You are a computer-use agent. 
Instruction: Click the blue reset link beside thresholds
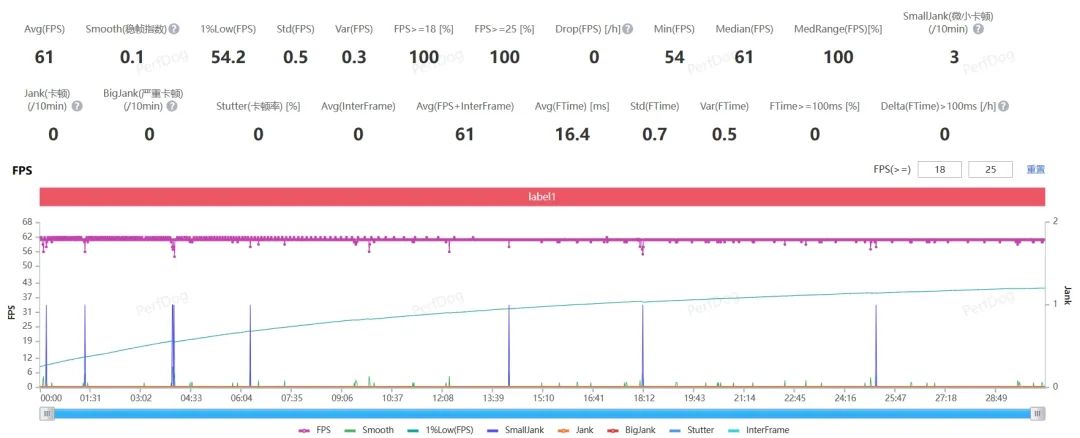pos(1035,169)
